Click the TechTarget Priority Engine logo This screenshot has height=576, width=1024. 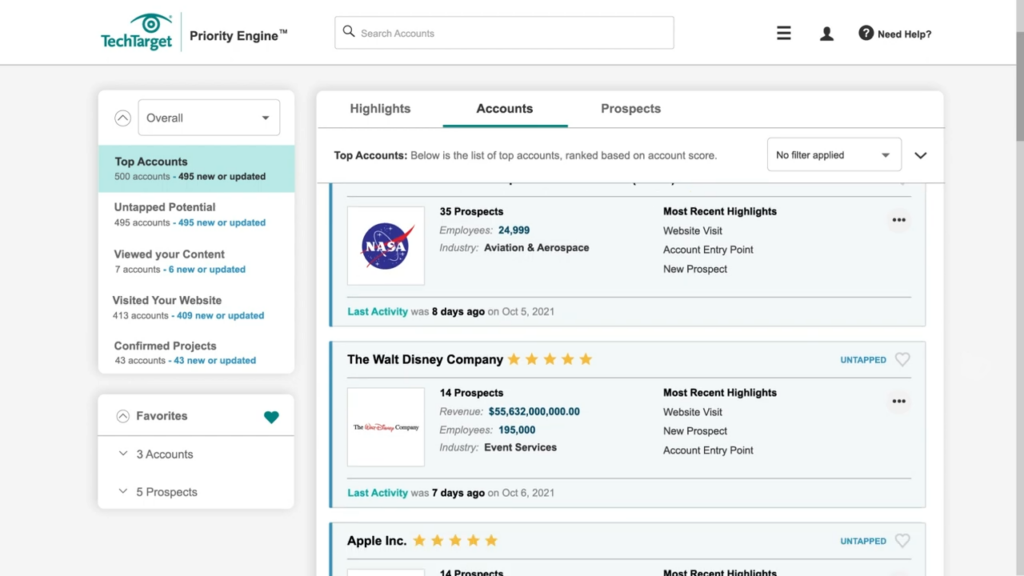tap(135, 31)
